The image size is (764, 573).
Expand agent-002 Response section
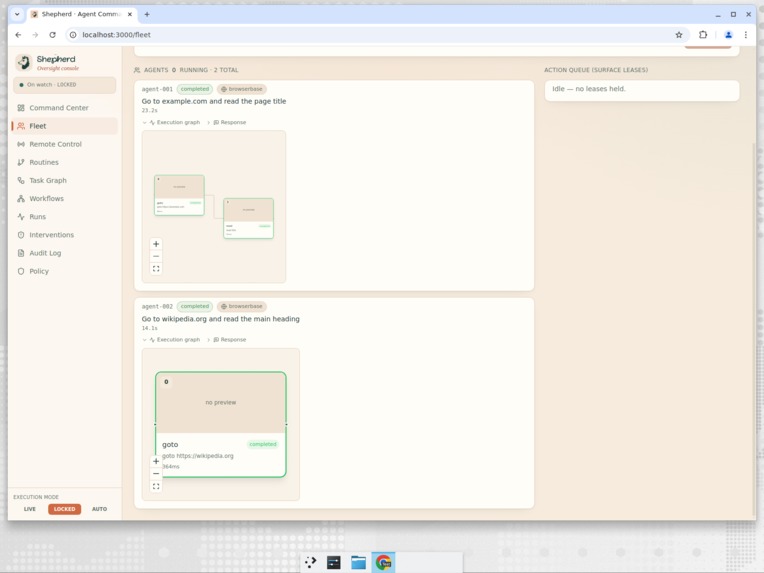coord(227,340)
